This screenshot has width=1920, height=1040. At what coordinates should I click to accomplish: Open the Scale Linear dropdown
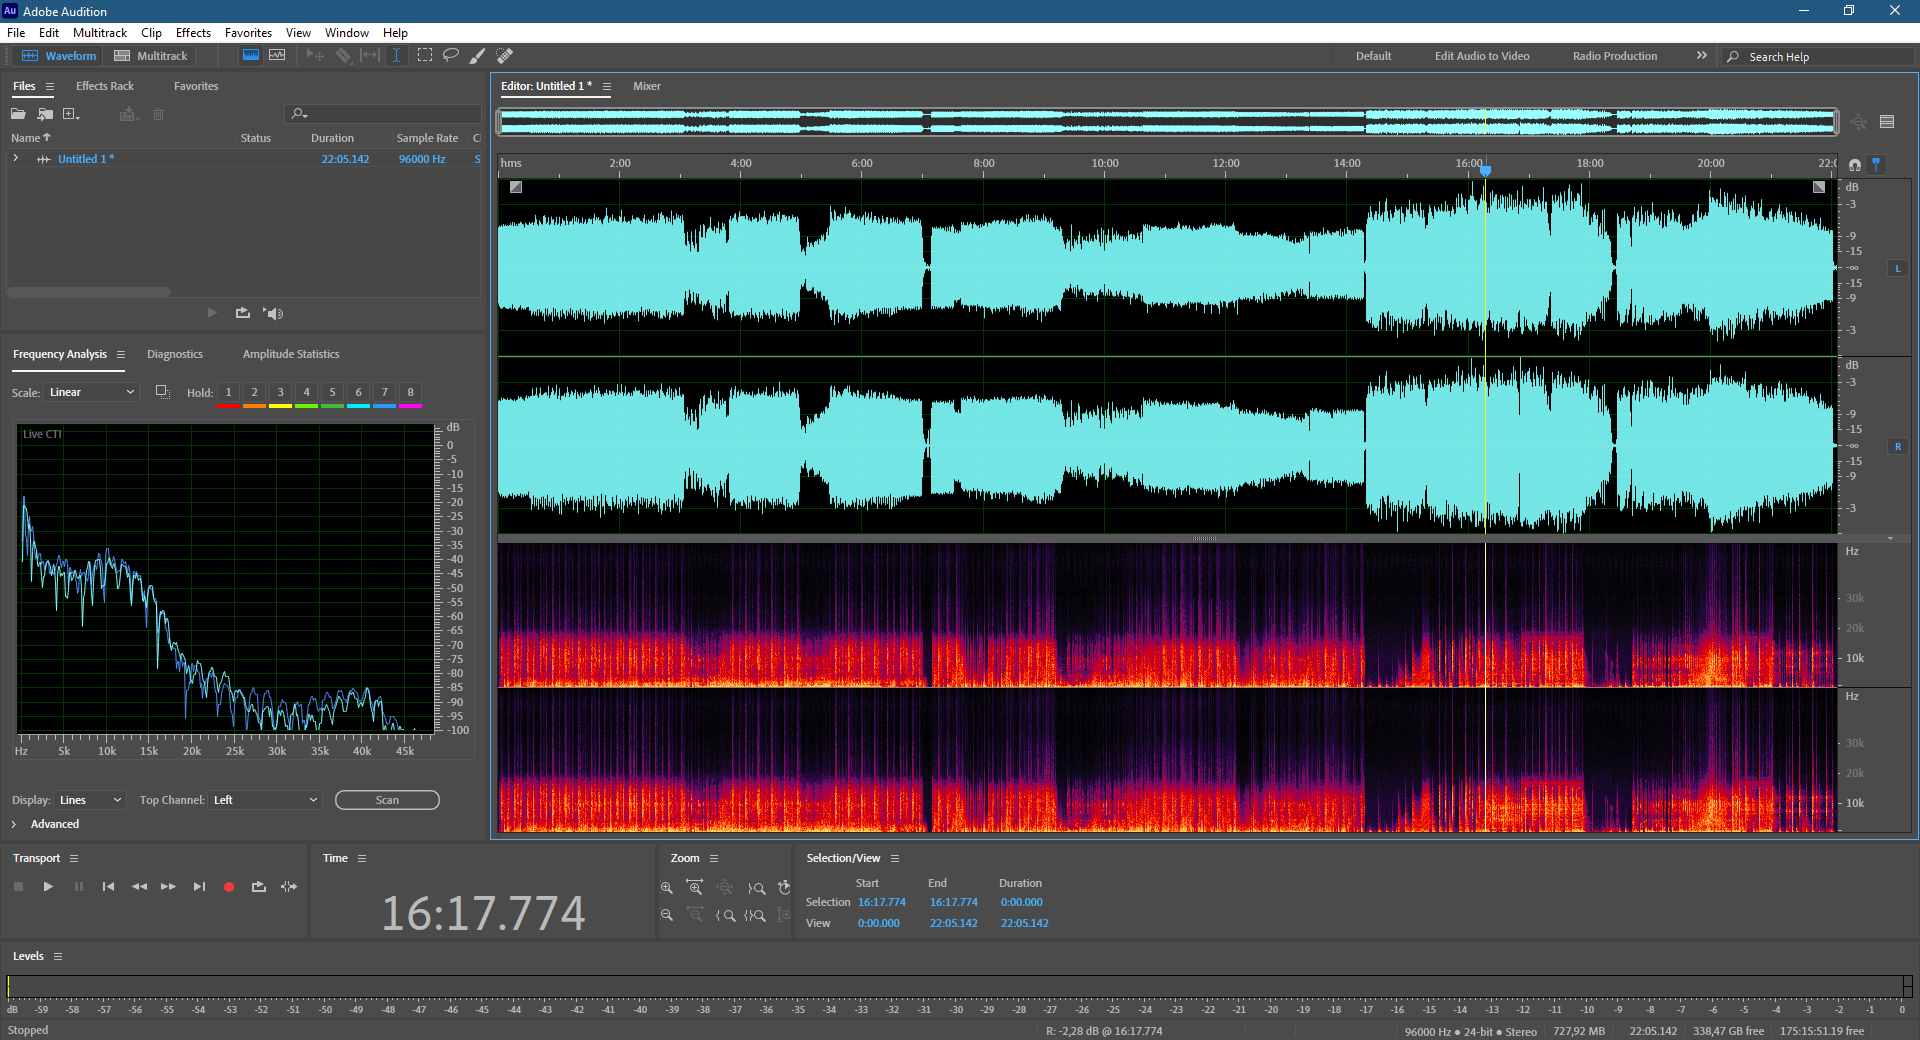[x=91, y=393]
